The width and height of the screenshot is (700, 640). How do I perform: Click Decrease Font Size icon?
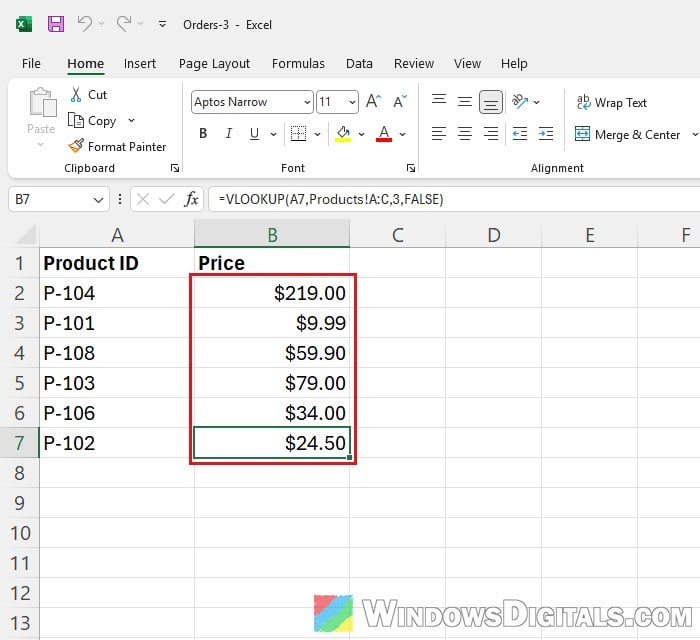(400, 102)
